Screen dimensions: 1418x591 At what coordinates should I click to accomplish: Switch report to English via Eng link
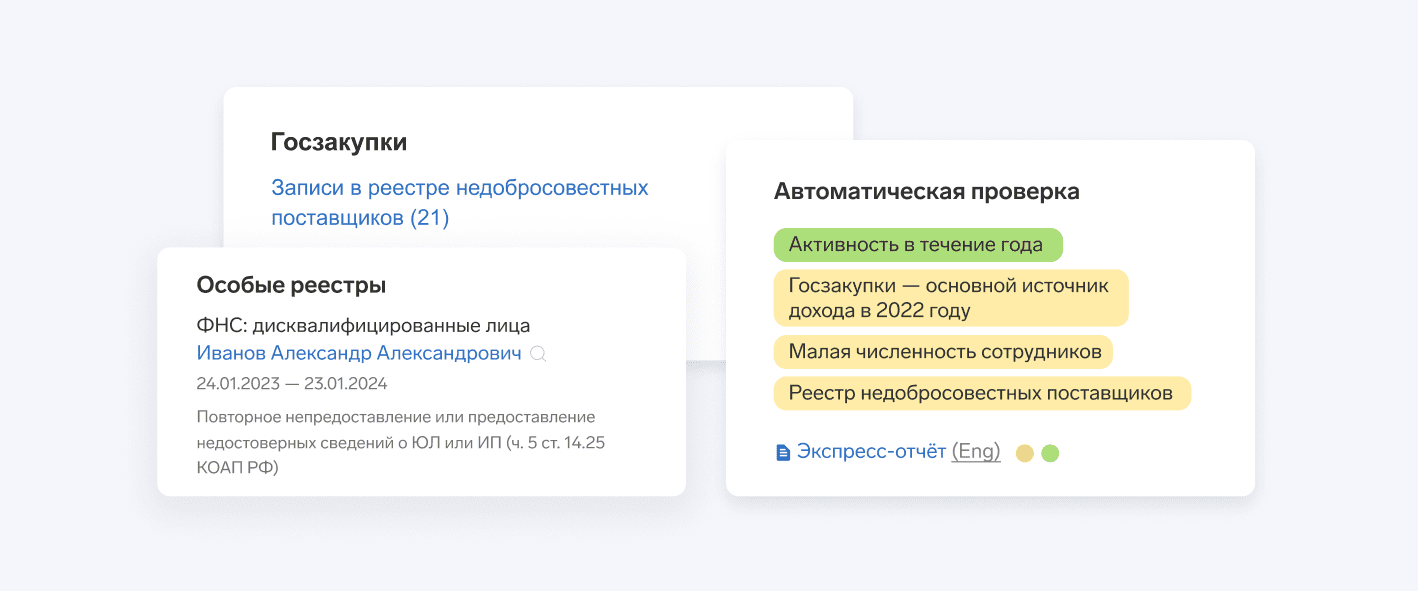(x=976, y=452)
